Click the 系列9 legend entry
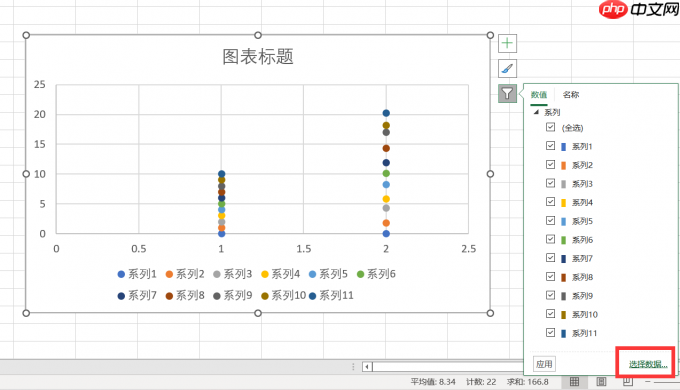 [233, 296]
